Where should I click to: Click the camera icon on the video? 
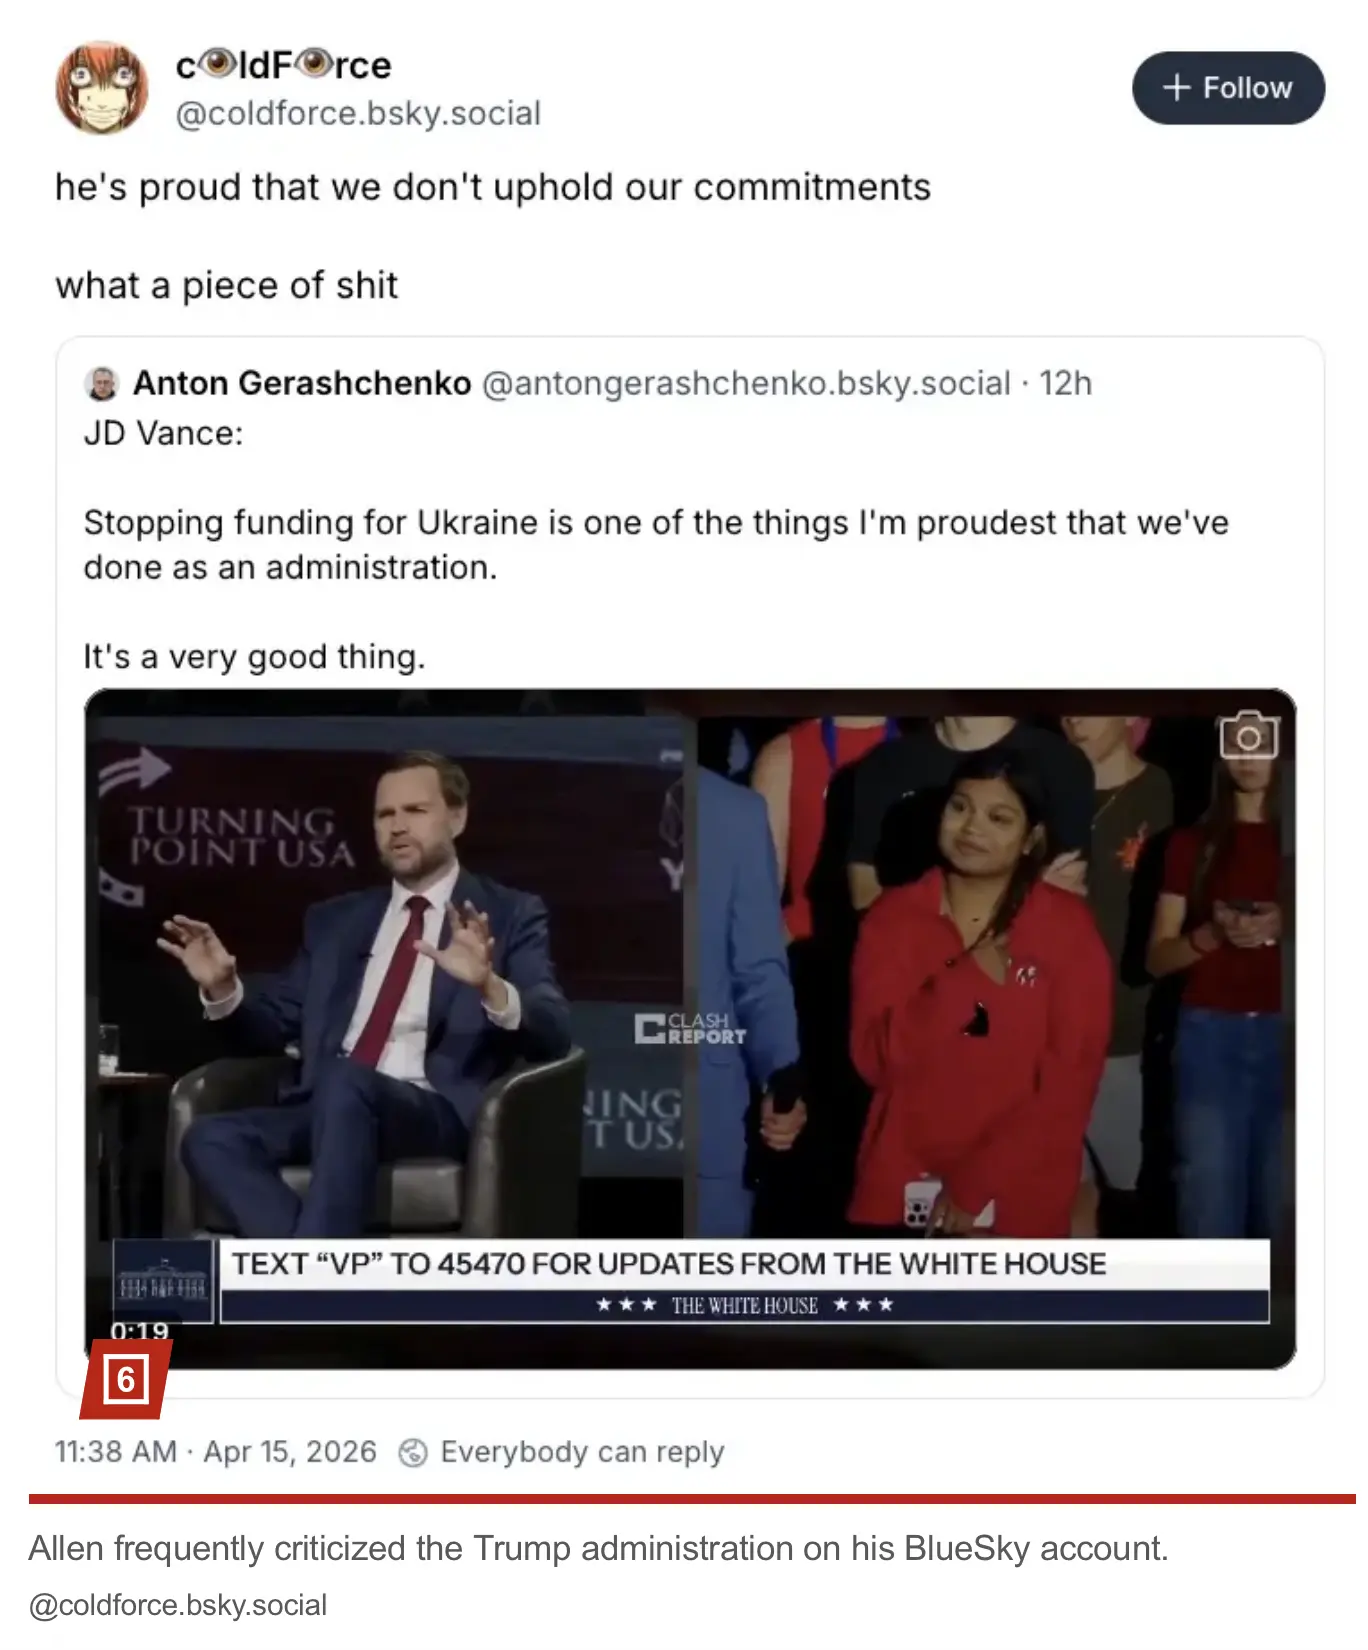[1248, 736]
